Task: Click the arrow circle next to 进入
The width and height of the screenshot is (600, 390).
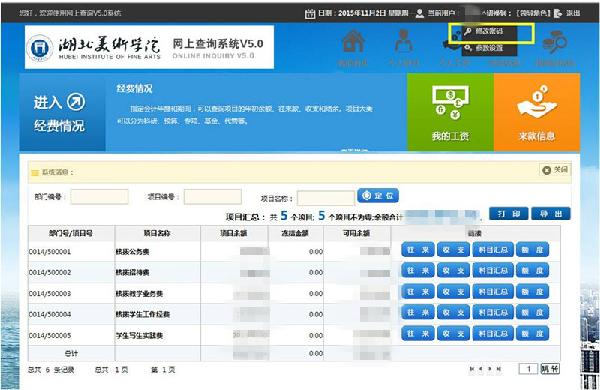Action: (76, 102)
